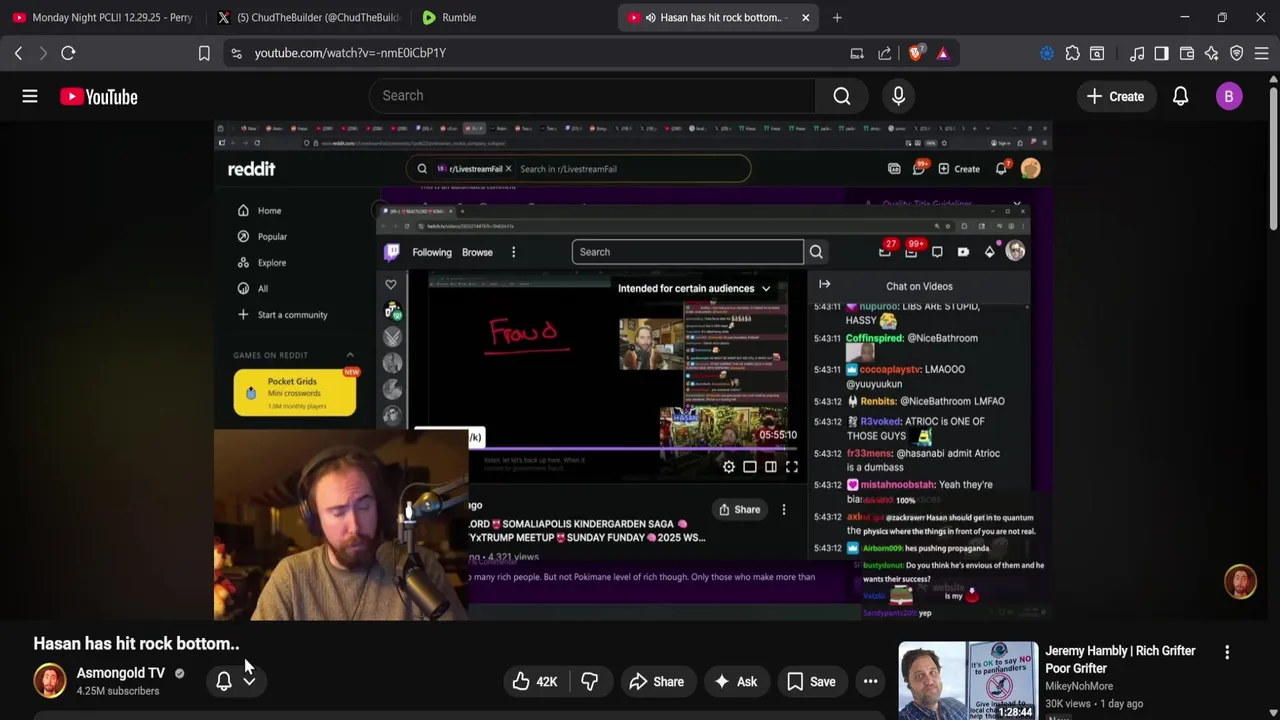Open Jeremy Hambly Rich Grifter video title

(1120, 659)
